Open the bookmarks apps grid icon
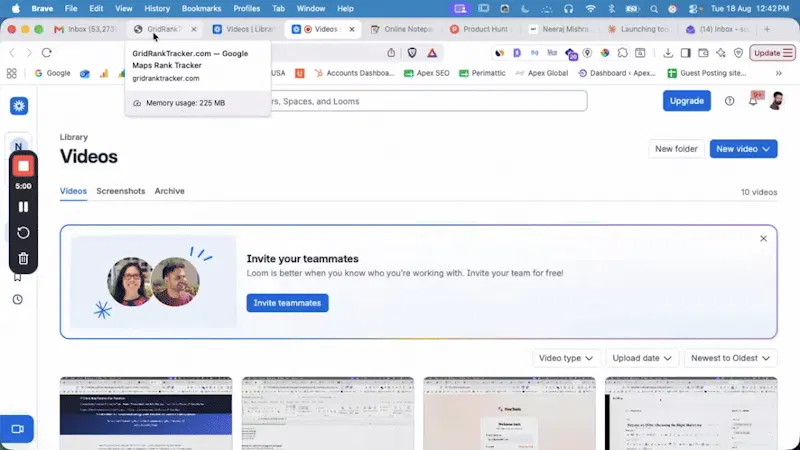Viewport: 800px width, 450px height. pyautogui.click(x=12, y=73)
